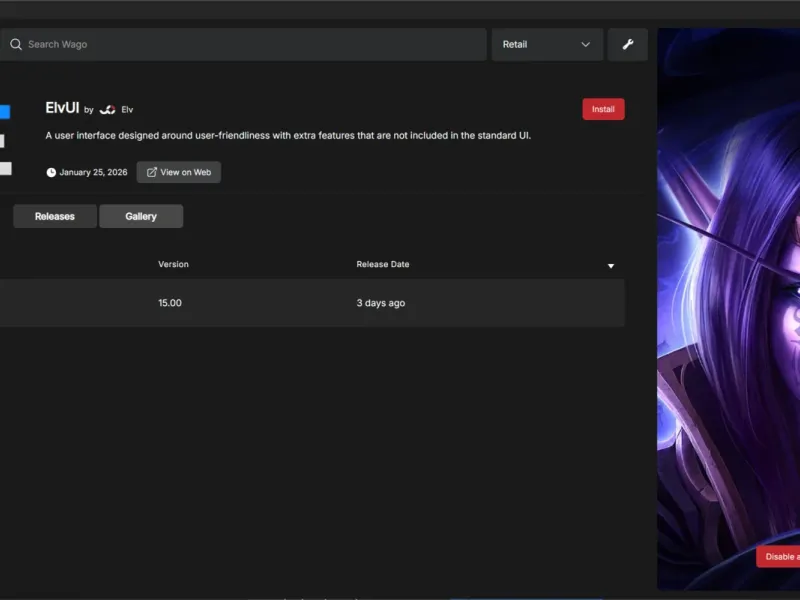Image resolution: width=800 pixels, height=600 pixels.
Task: Open the wrench settings button
Action: click(x=628, y=44)
